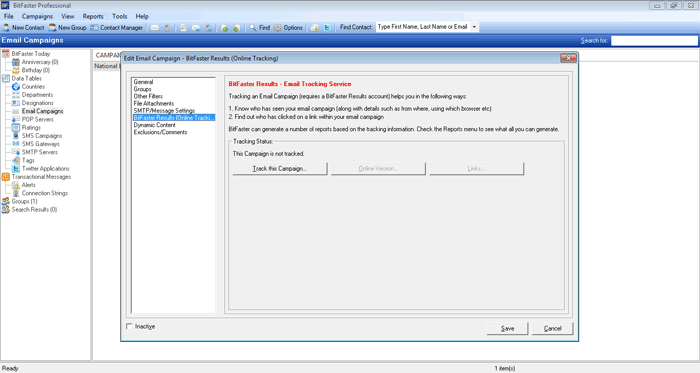
Task: Click the SMTP Servers icon
Action: pos(16,152)
